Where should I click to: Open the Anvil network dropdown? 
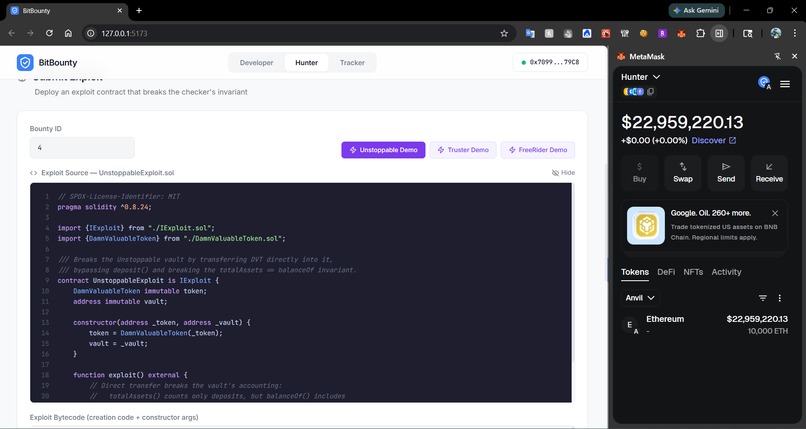coord(640,298)
